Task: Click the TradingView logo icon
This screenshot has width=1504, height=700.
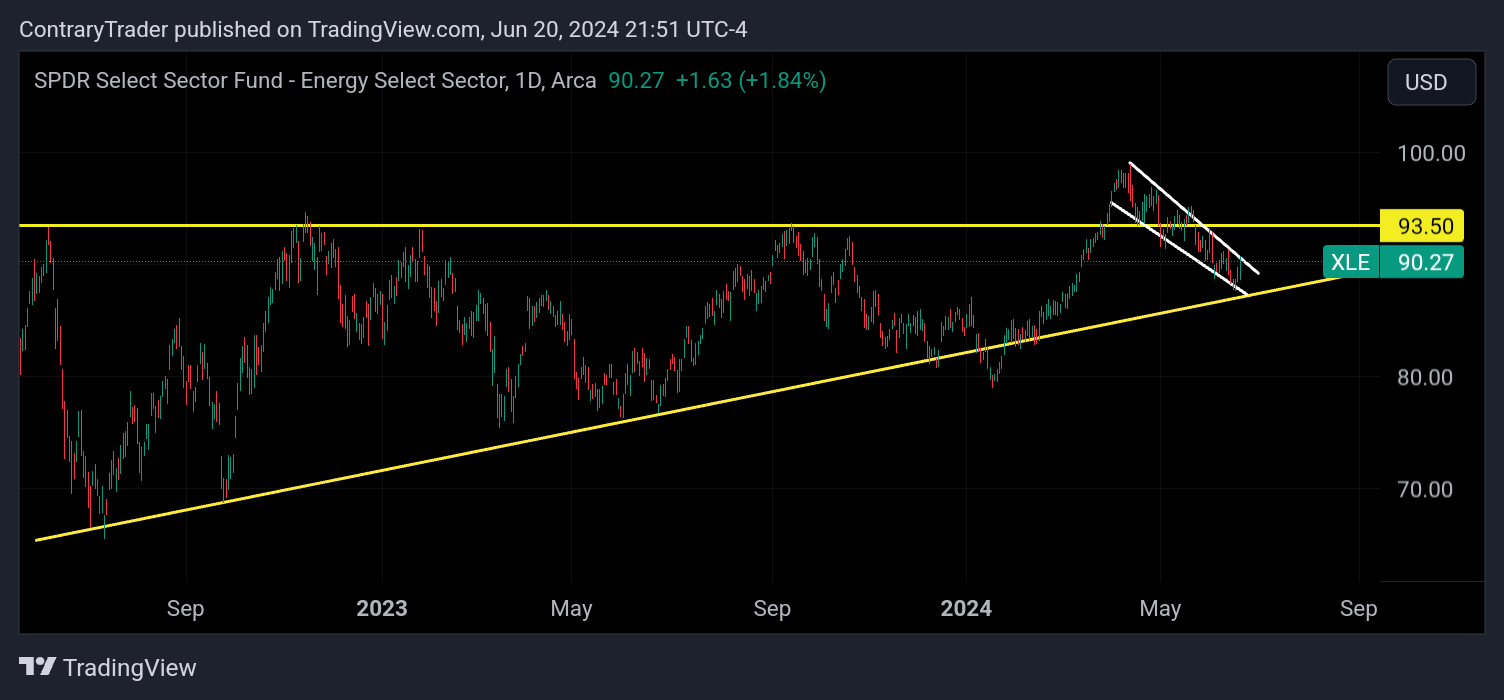Action: [37, 667]
